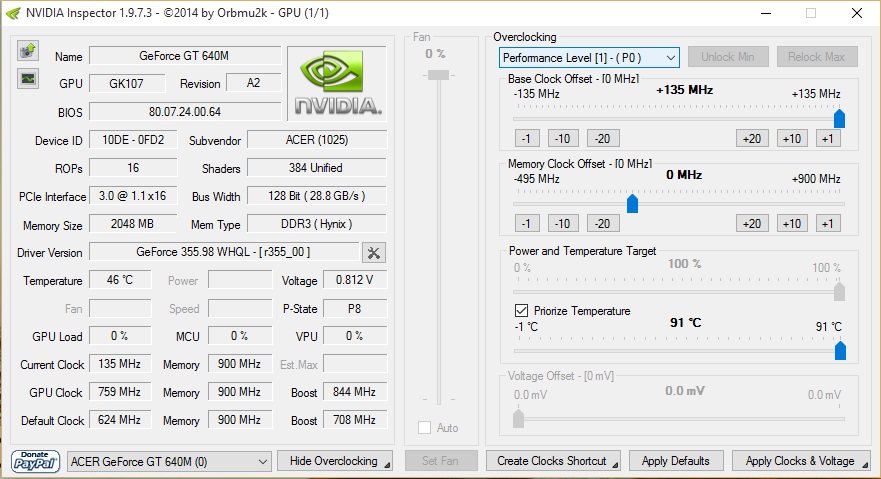This screenshot has width=881, height=479.
Task: Click GPU value GK107
Action: (x=127, y=84)
